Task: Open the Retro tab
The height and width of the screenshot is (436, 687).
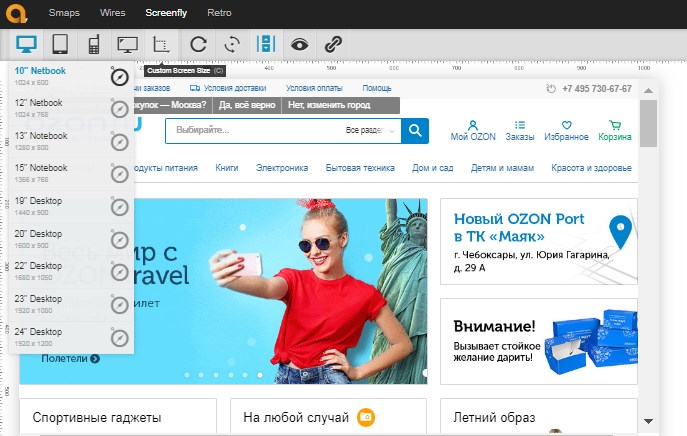Action: tap(219, 13)
